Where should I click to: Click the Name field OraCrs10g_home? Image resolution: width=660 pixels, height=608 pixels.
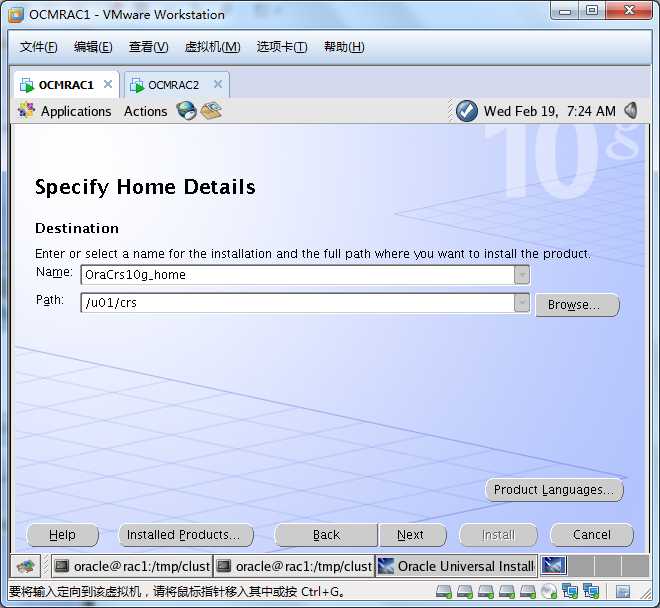click(x=298, y=275)
